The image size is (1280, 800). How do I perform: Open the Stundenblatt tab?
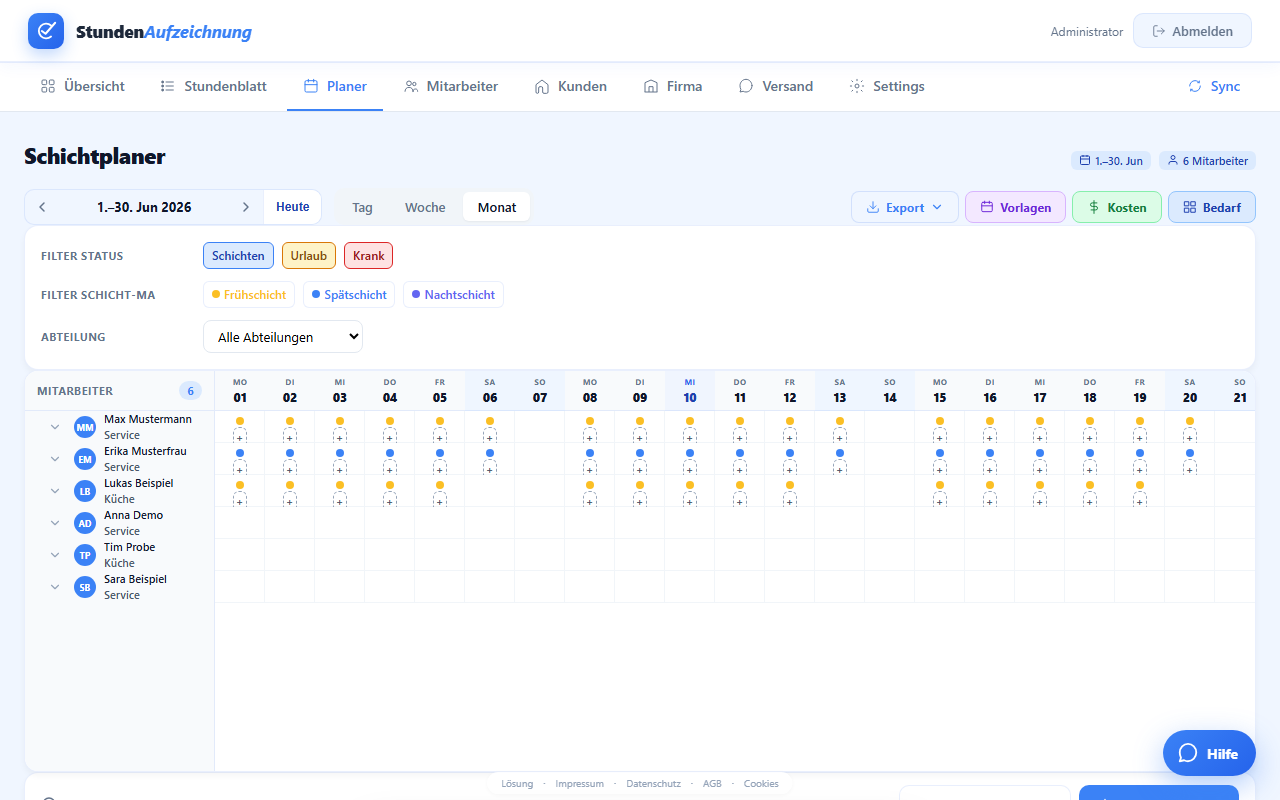coord(213,86)
